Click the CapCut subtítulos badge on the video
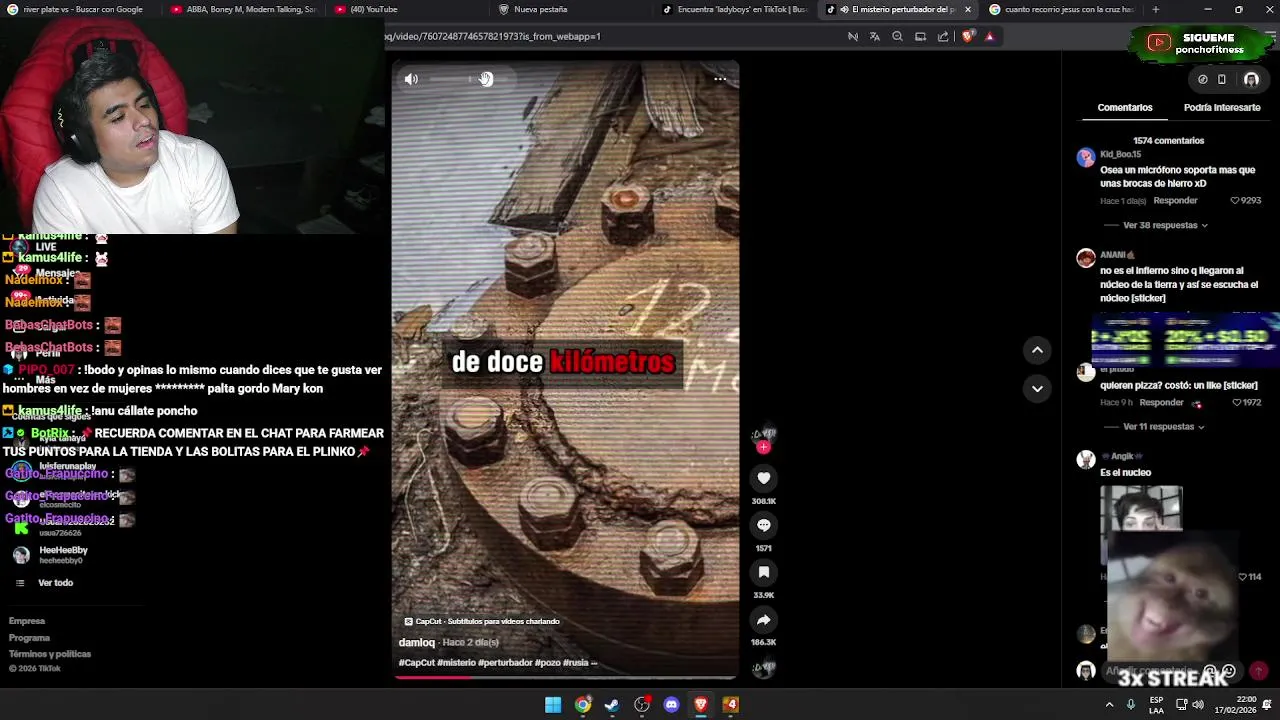Screen dimensions: 1280x720 [x=482, y=621]
